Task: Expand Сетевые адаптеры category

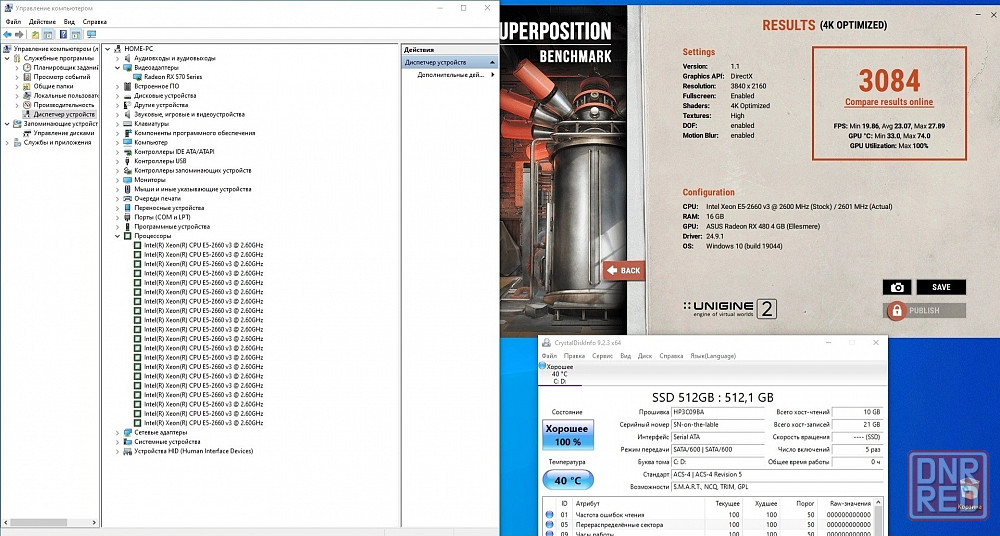Action: [117, 432]
